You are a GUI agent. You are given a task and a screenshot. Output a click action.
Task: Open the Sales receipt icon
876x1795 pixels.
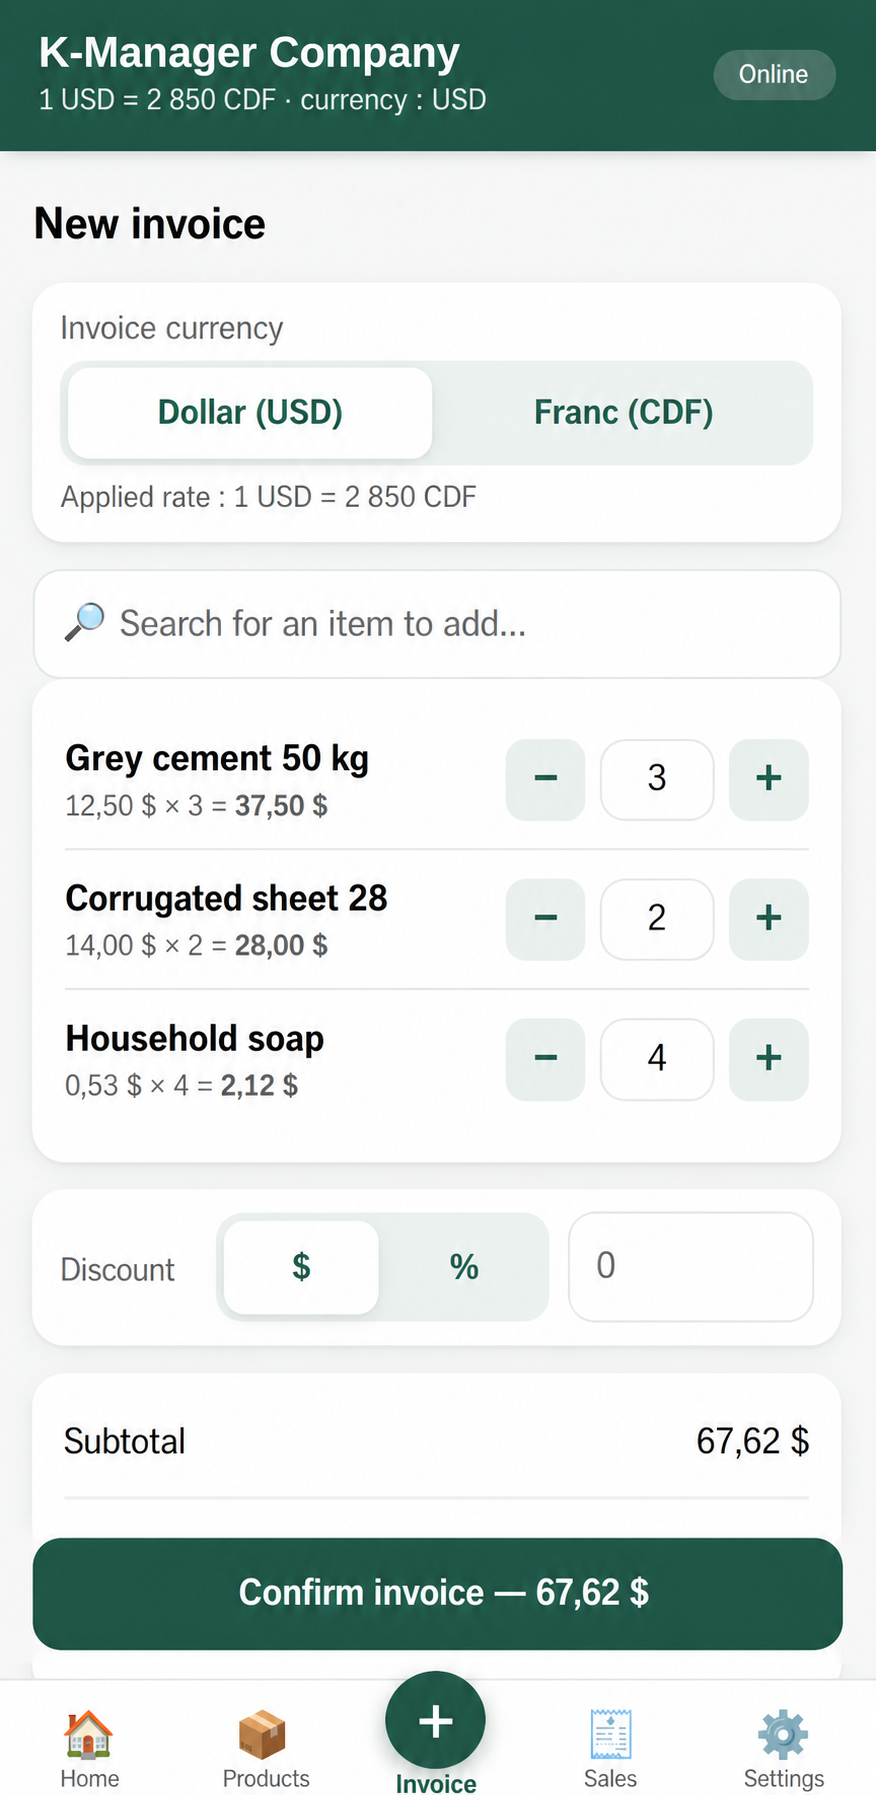[610, 1734]
